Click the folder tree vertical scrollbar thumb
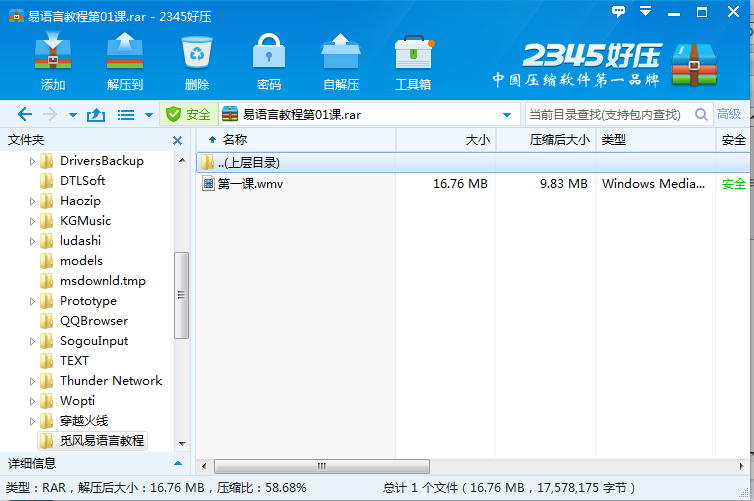Screen dimensions: 754x501 pyautogui.click(x=181, y=295)
